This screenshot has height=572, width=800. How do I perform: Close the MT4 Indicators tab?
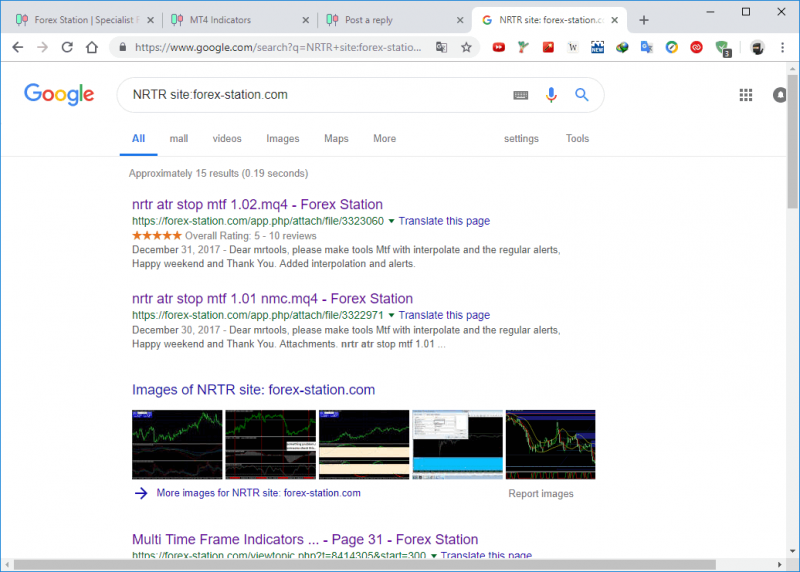click(x=305, y=20)
